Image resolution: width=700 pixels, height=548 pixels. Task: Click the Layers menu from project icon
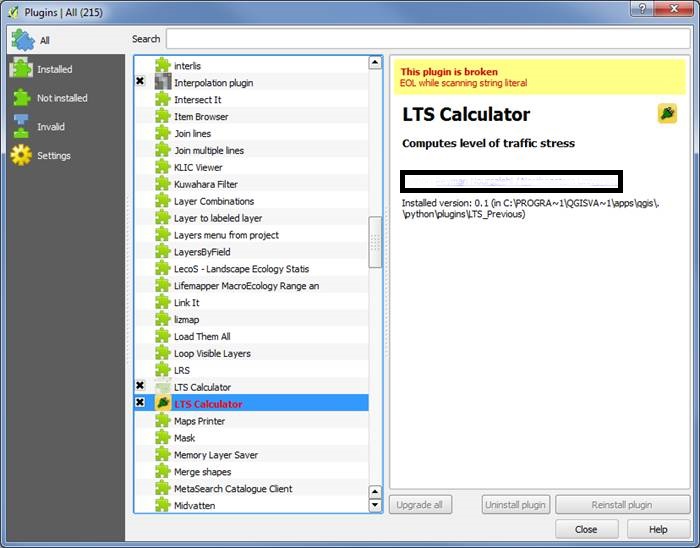pos(162,235)
